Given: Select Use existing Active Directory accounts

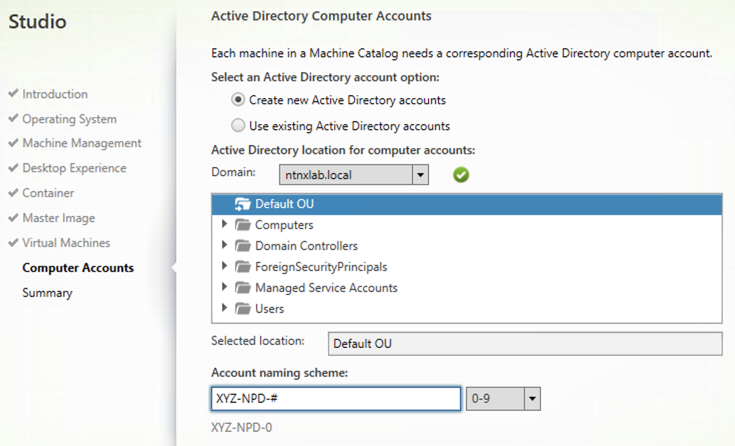Looking at the screenshot, I should 238,125.
